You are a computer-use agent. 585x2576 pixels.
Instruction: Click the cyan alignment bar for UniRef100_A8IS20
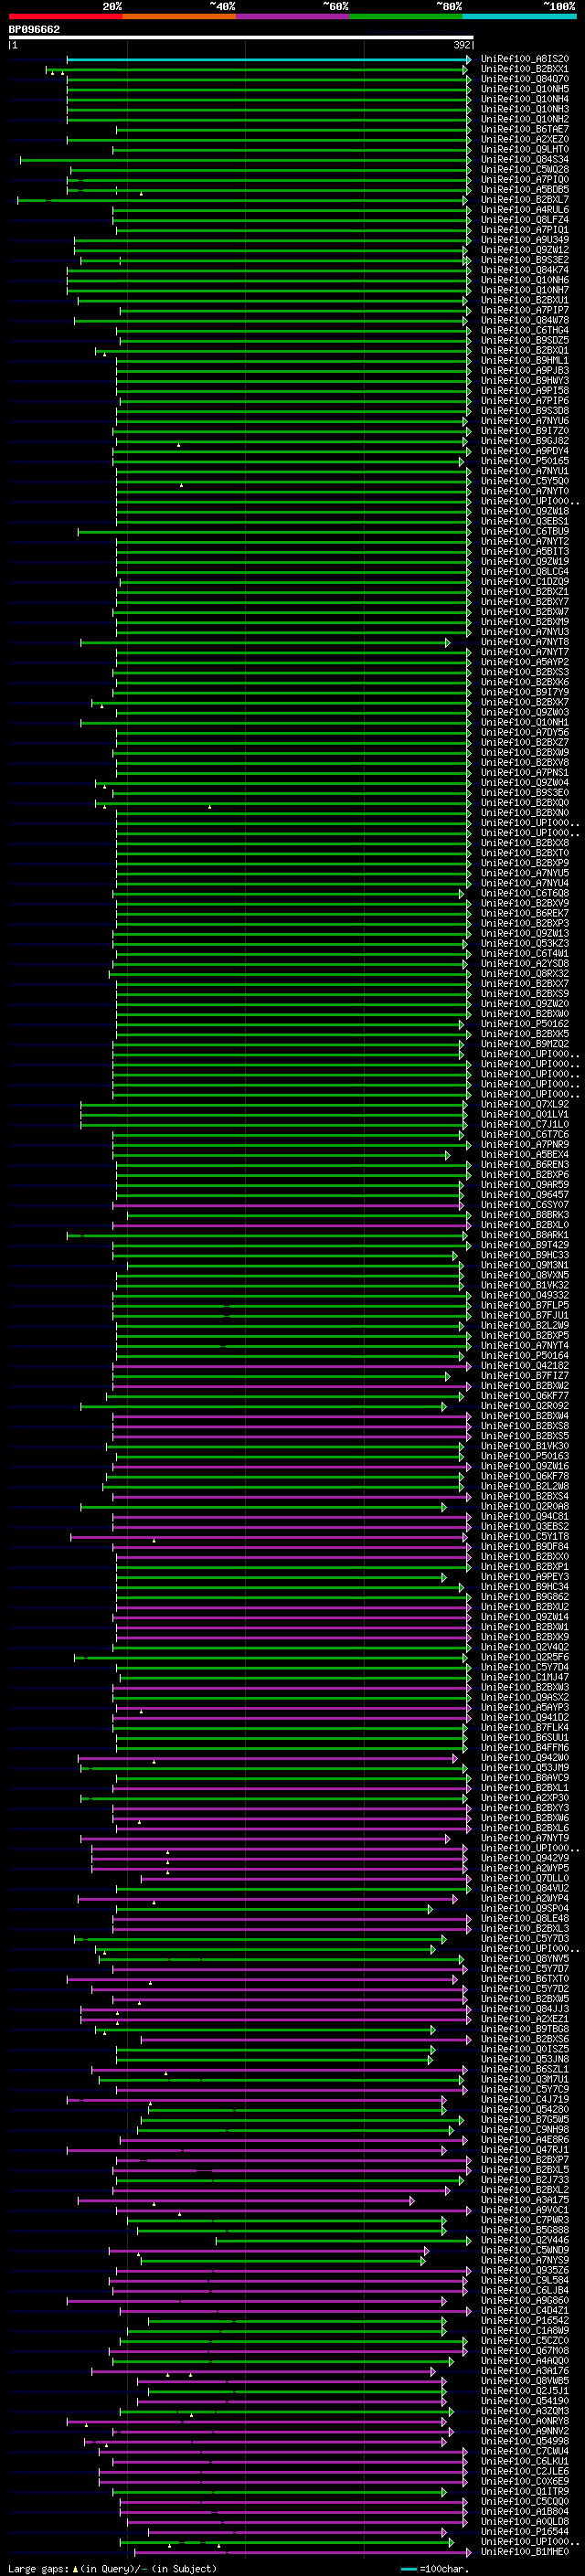point(268,59)
